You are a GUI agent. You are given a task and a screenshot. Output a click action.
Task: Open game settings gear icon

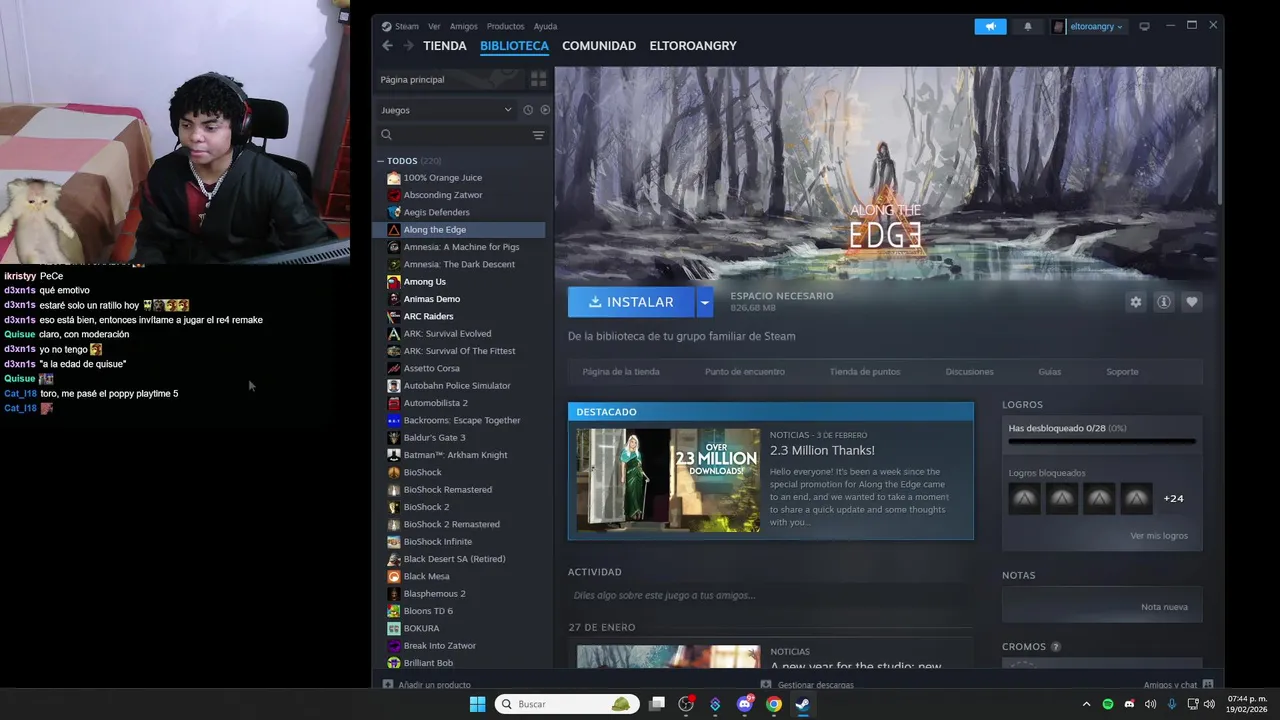[x=1135, y=302]
